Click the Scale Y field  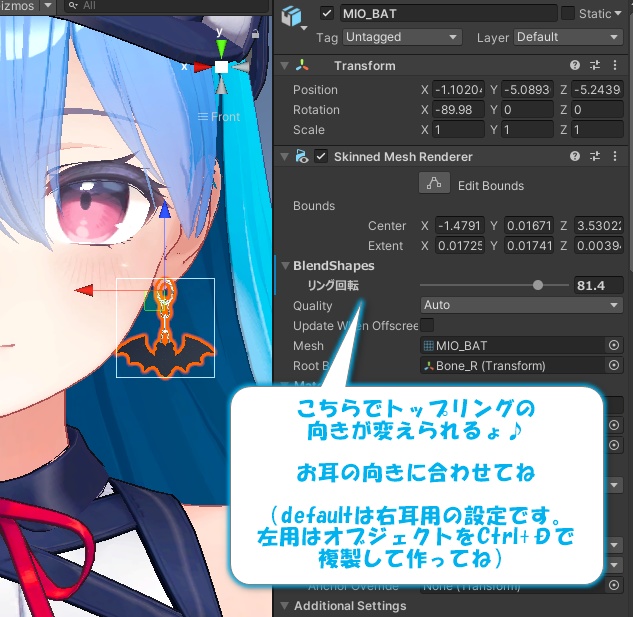528,130
